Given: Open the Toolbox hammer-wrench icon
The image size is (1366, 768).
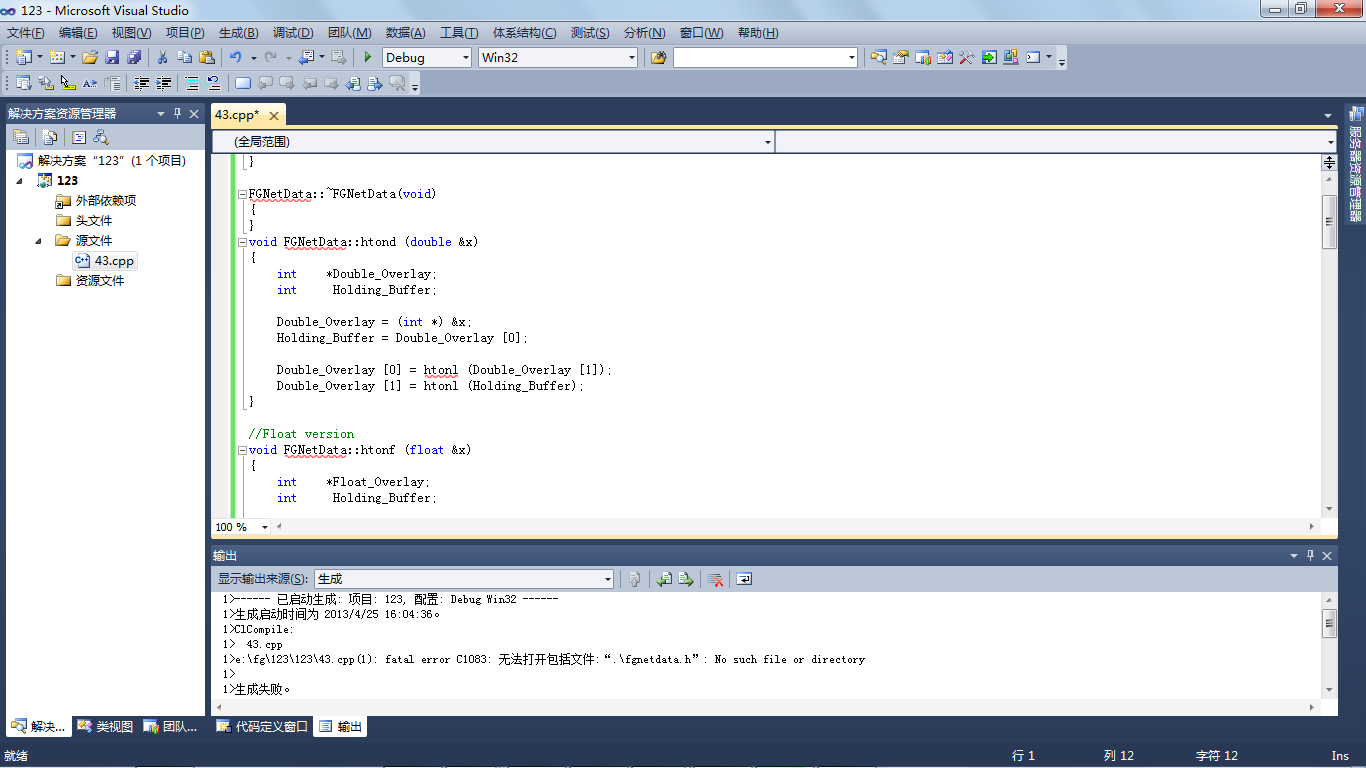Looking at the screenshot, I should (x=967, y=57).
